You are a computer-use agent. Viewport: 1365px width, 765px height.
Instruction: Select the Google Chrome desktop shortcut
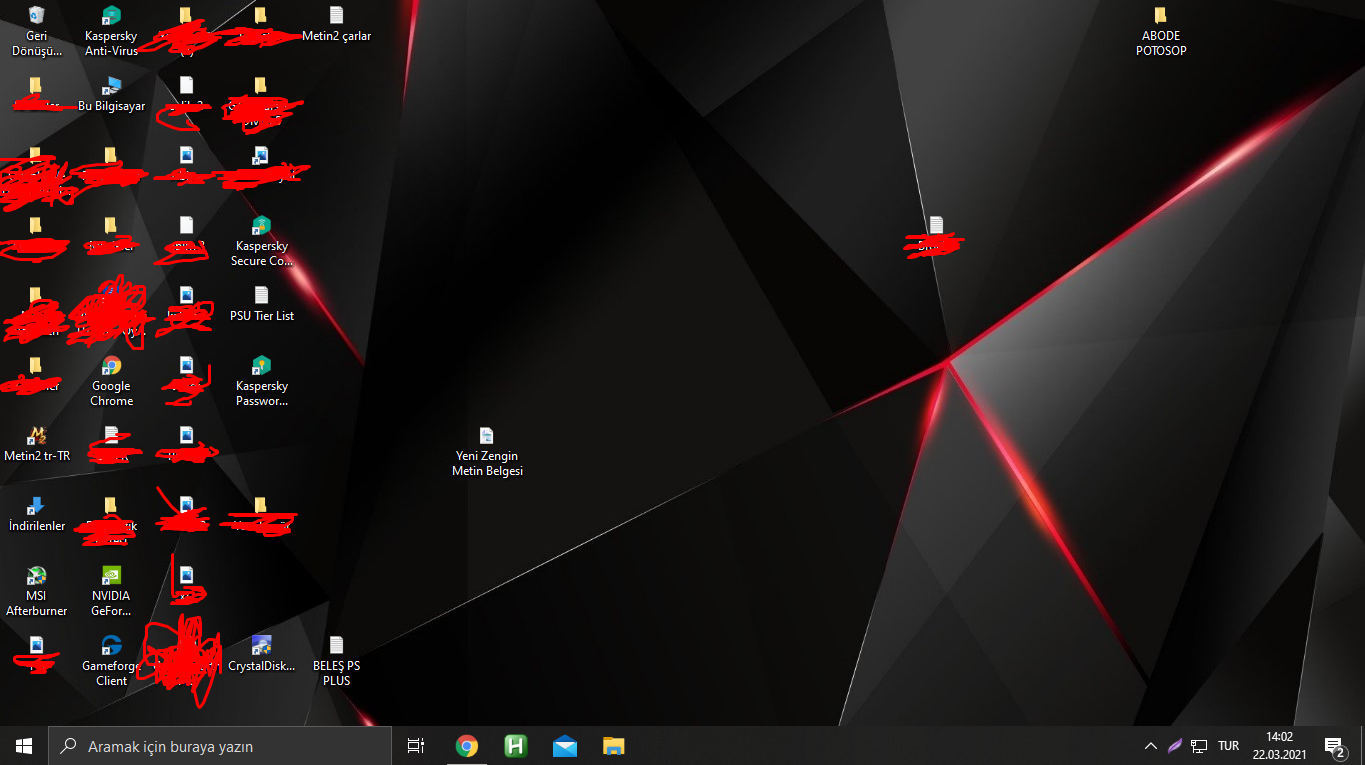click(x=111, y=381)
